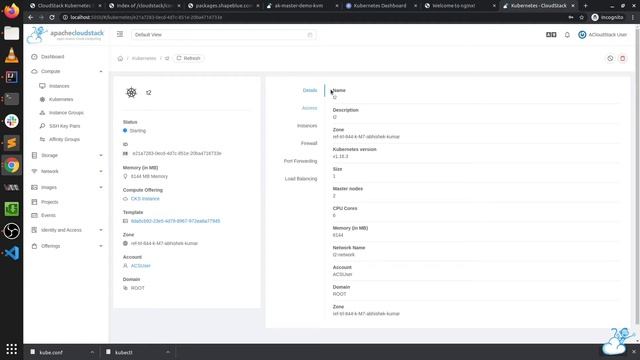The height and width of the screenshot is (360, 640).
Task: Select the Firewall tab
Action: pos(309,143)
